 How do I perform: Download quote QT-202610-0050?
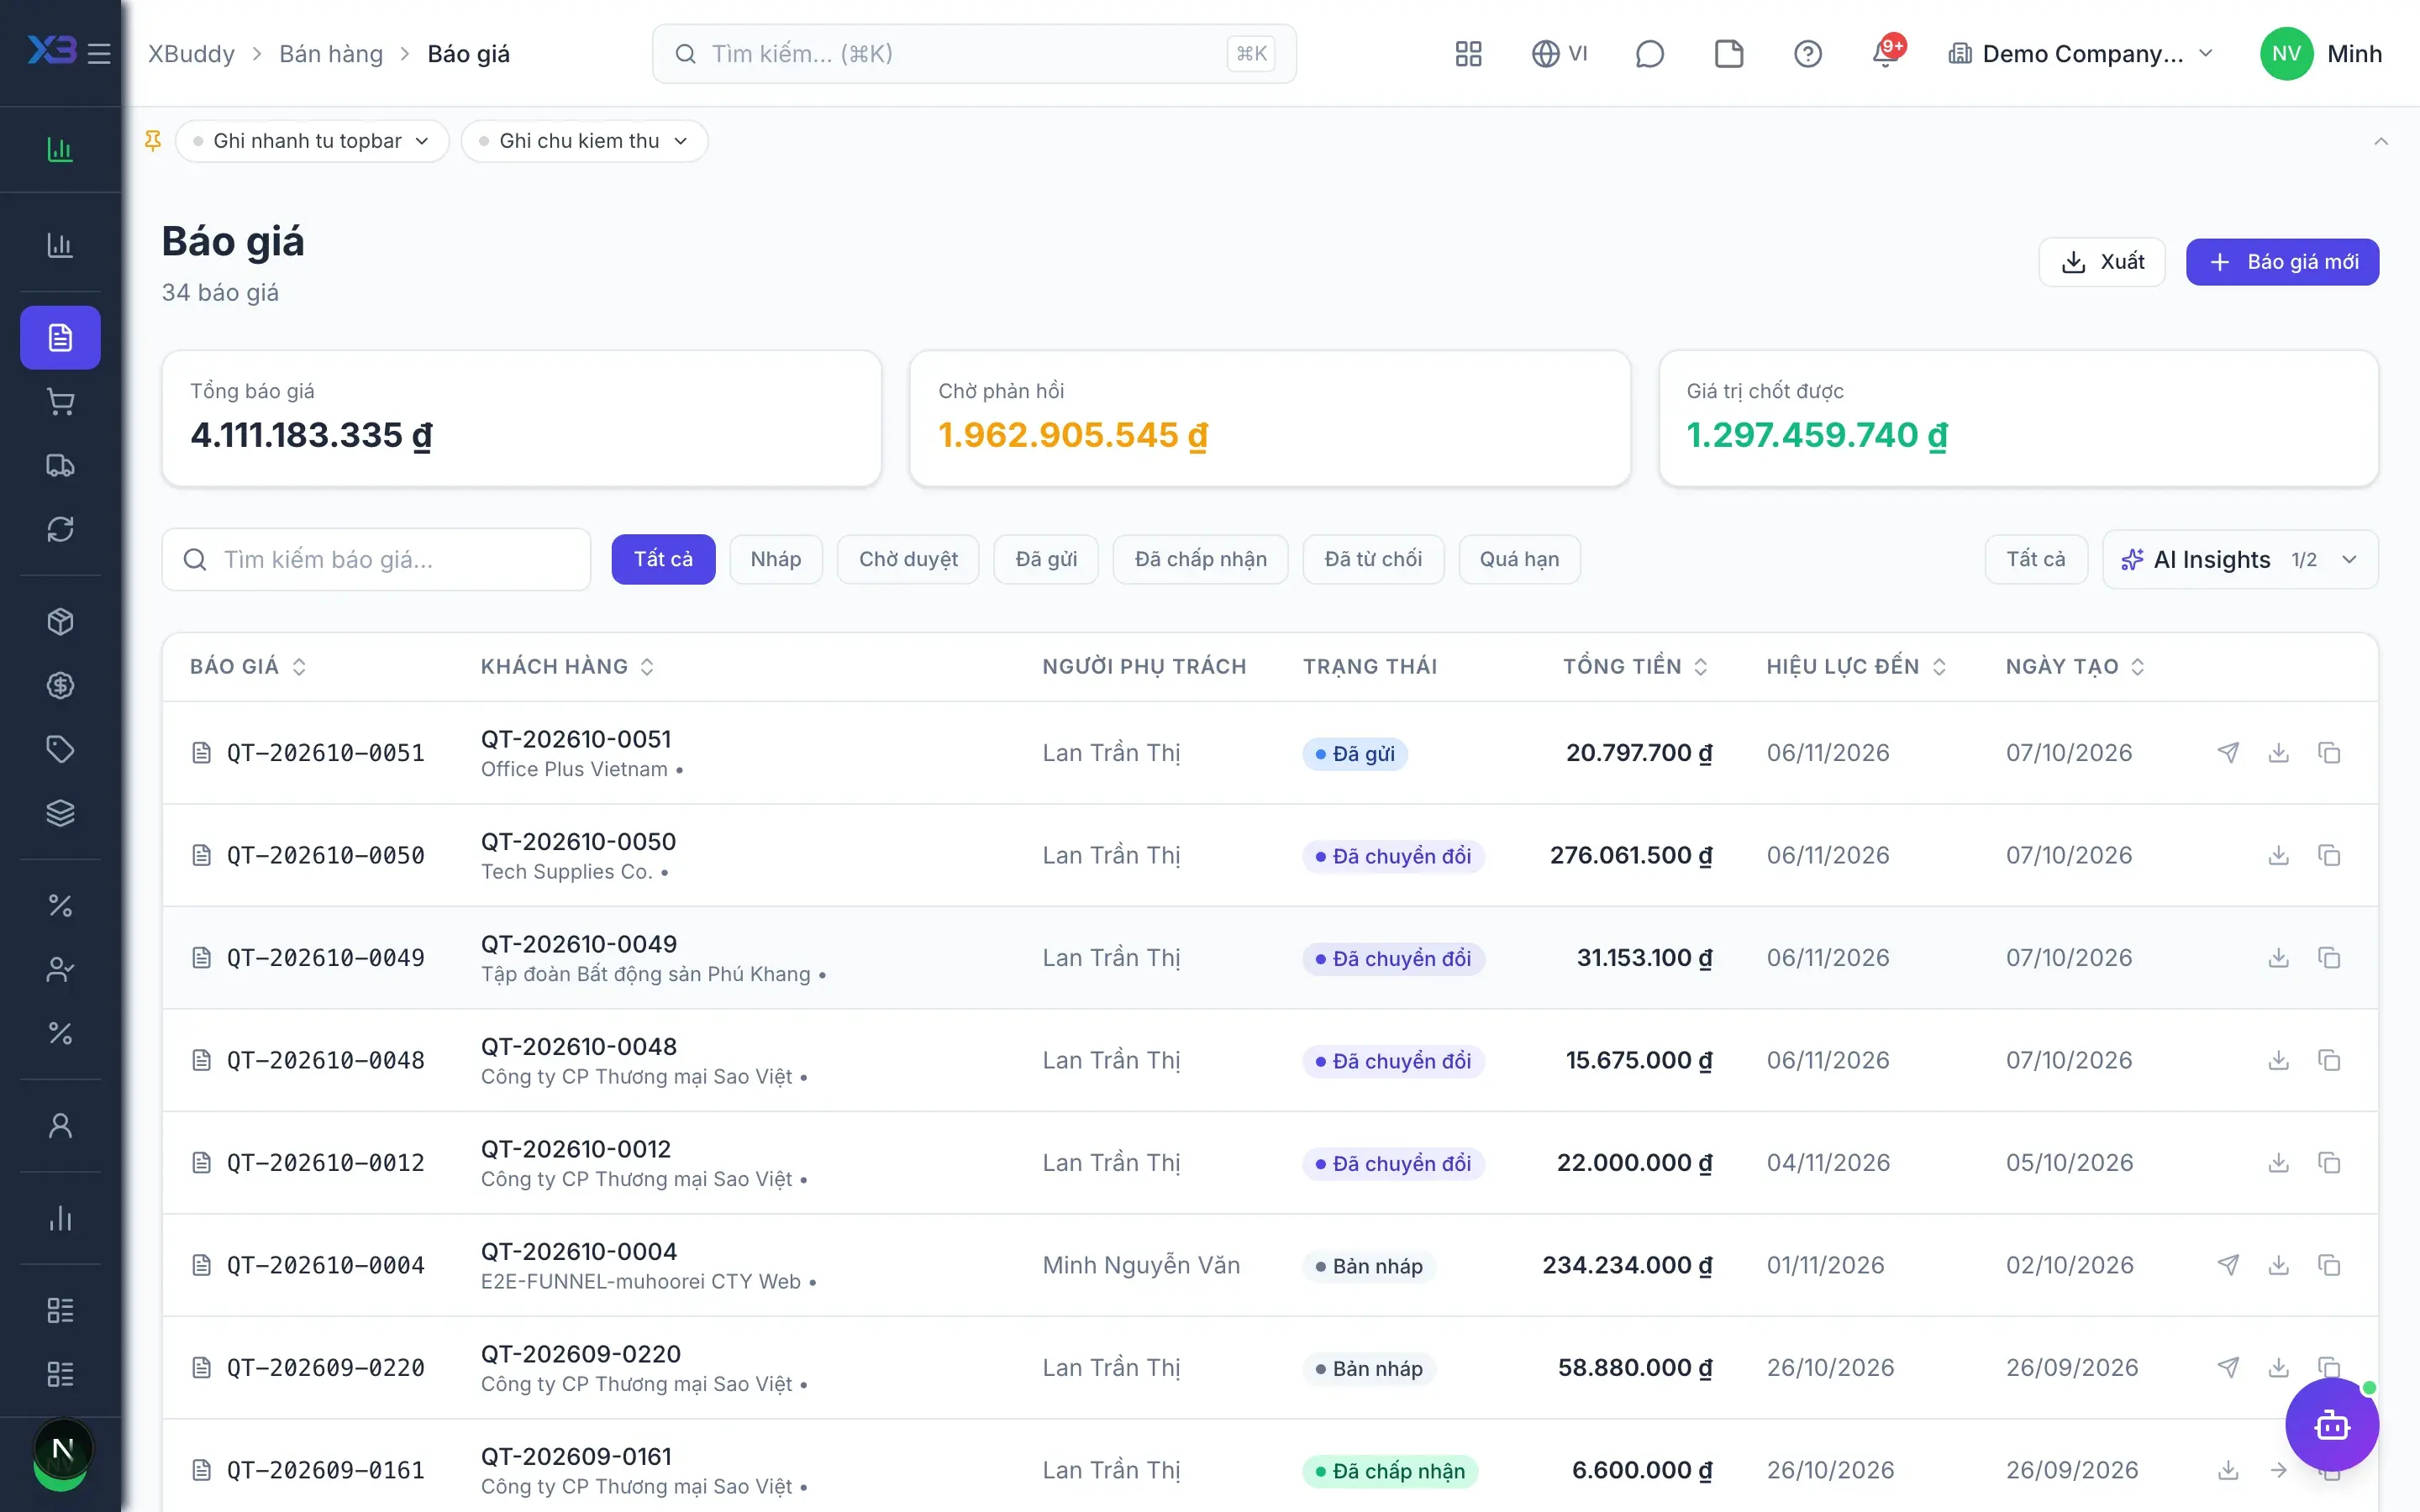[2279, 855]
